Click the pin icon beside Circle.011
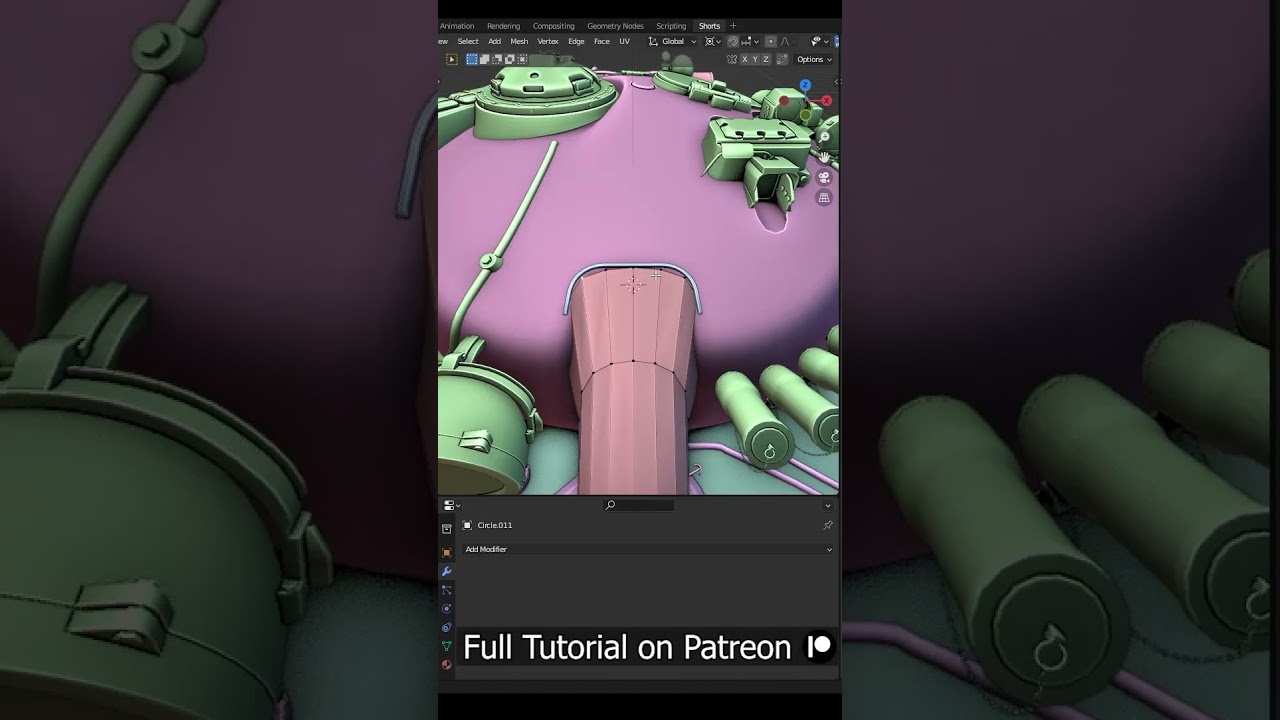 tap(828, 525)
